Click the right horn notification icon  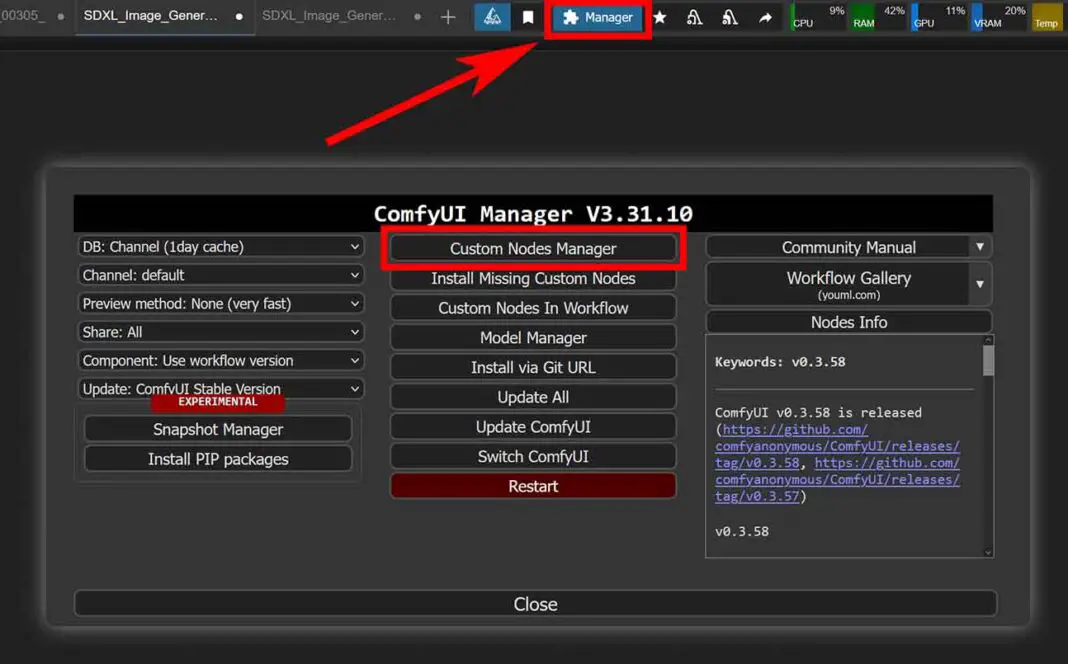point(729,17)
